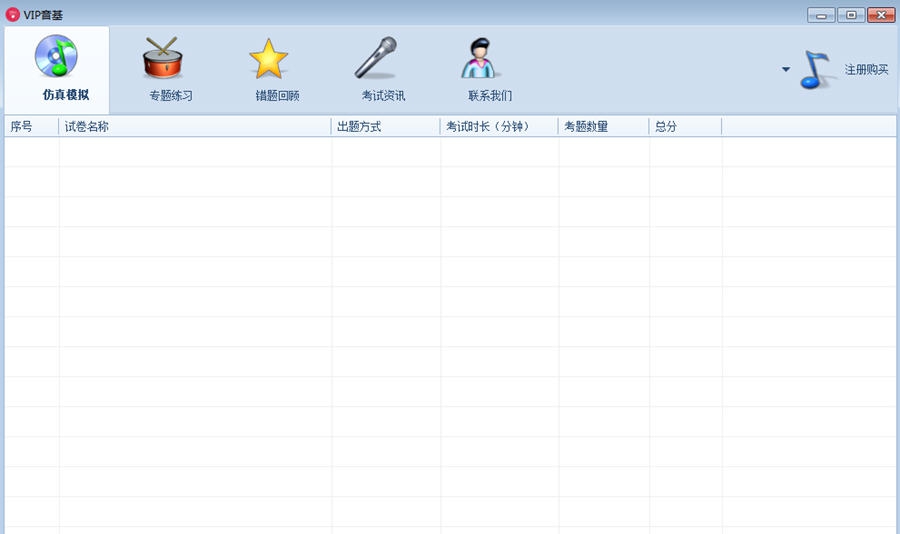Sort by 出题方式 column header
The image size is (900, 534).
click(386, 126)
